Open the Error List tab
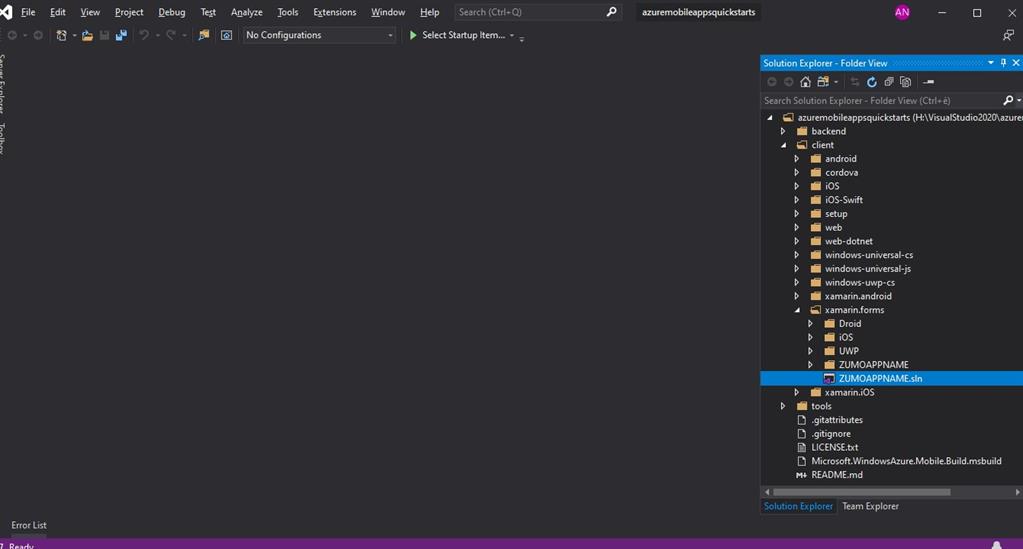This screenshot has height=549, width=1023. (29, 525)
